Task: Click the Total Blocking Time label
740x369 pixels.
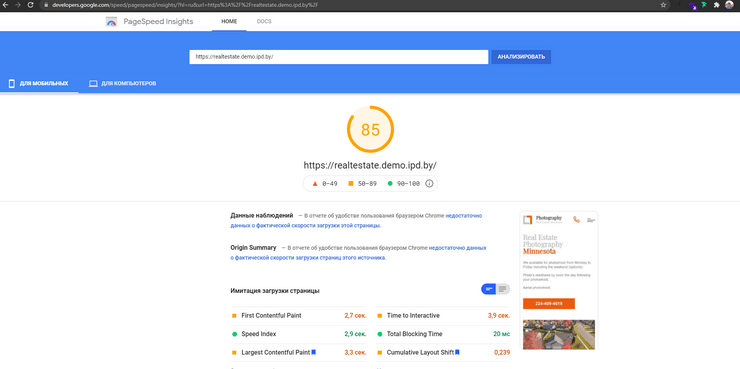Action: (414, 334)
